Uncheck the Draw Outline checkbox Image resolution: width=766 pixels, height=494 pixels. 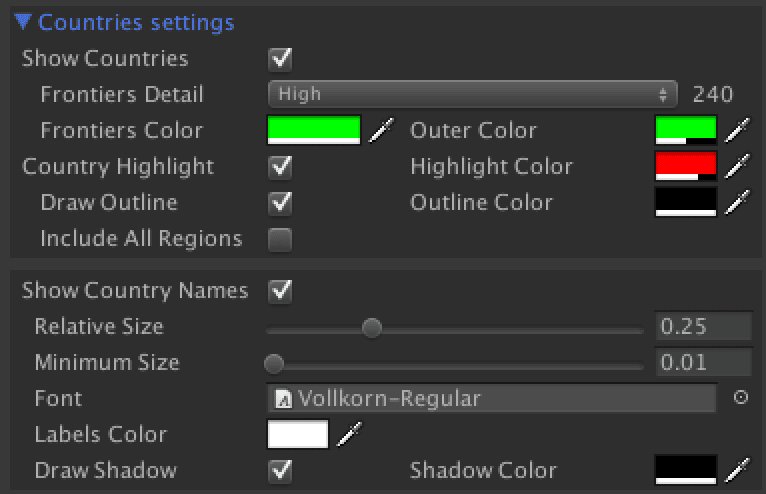point(281,203)
